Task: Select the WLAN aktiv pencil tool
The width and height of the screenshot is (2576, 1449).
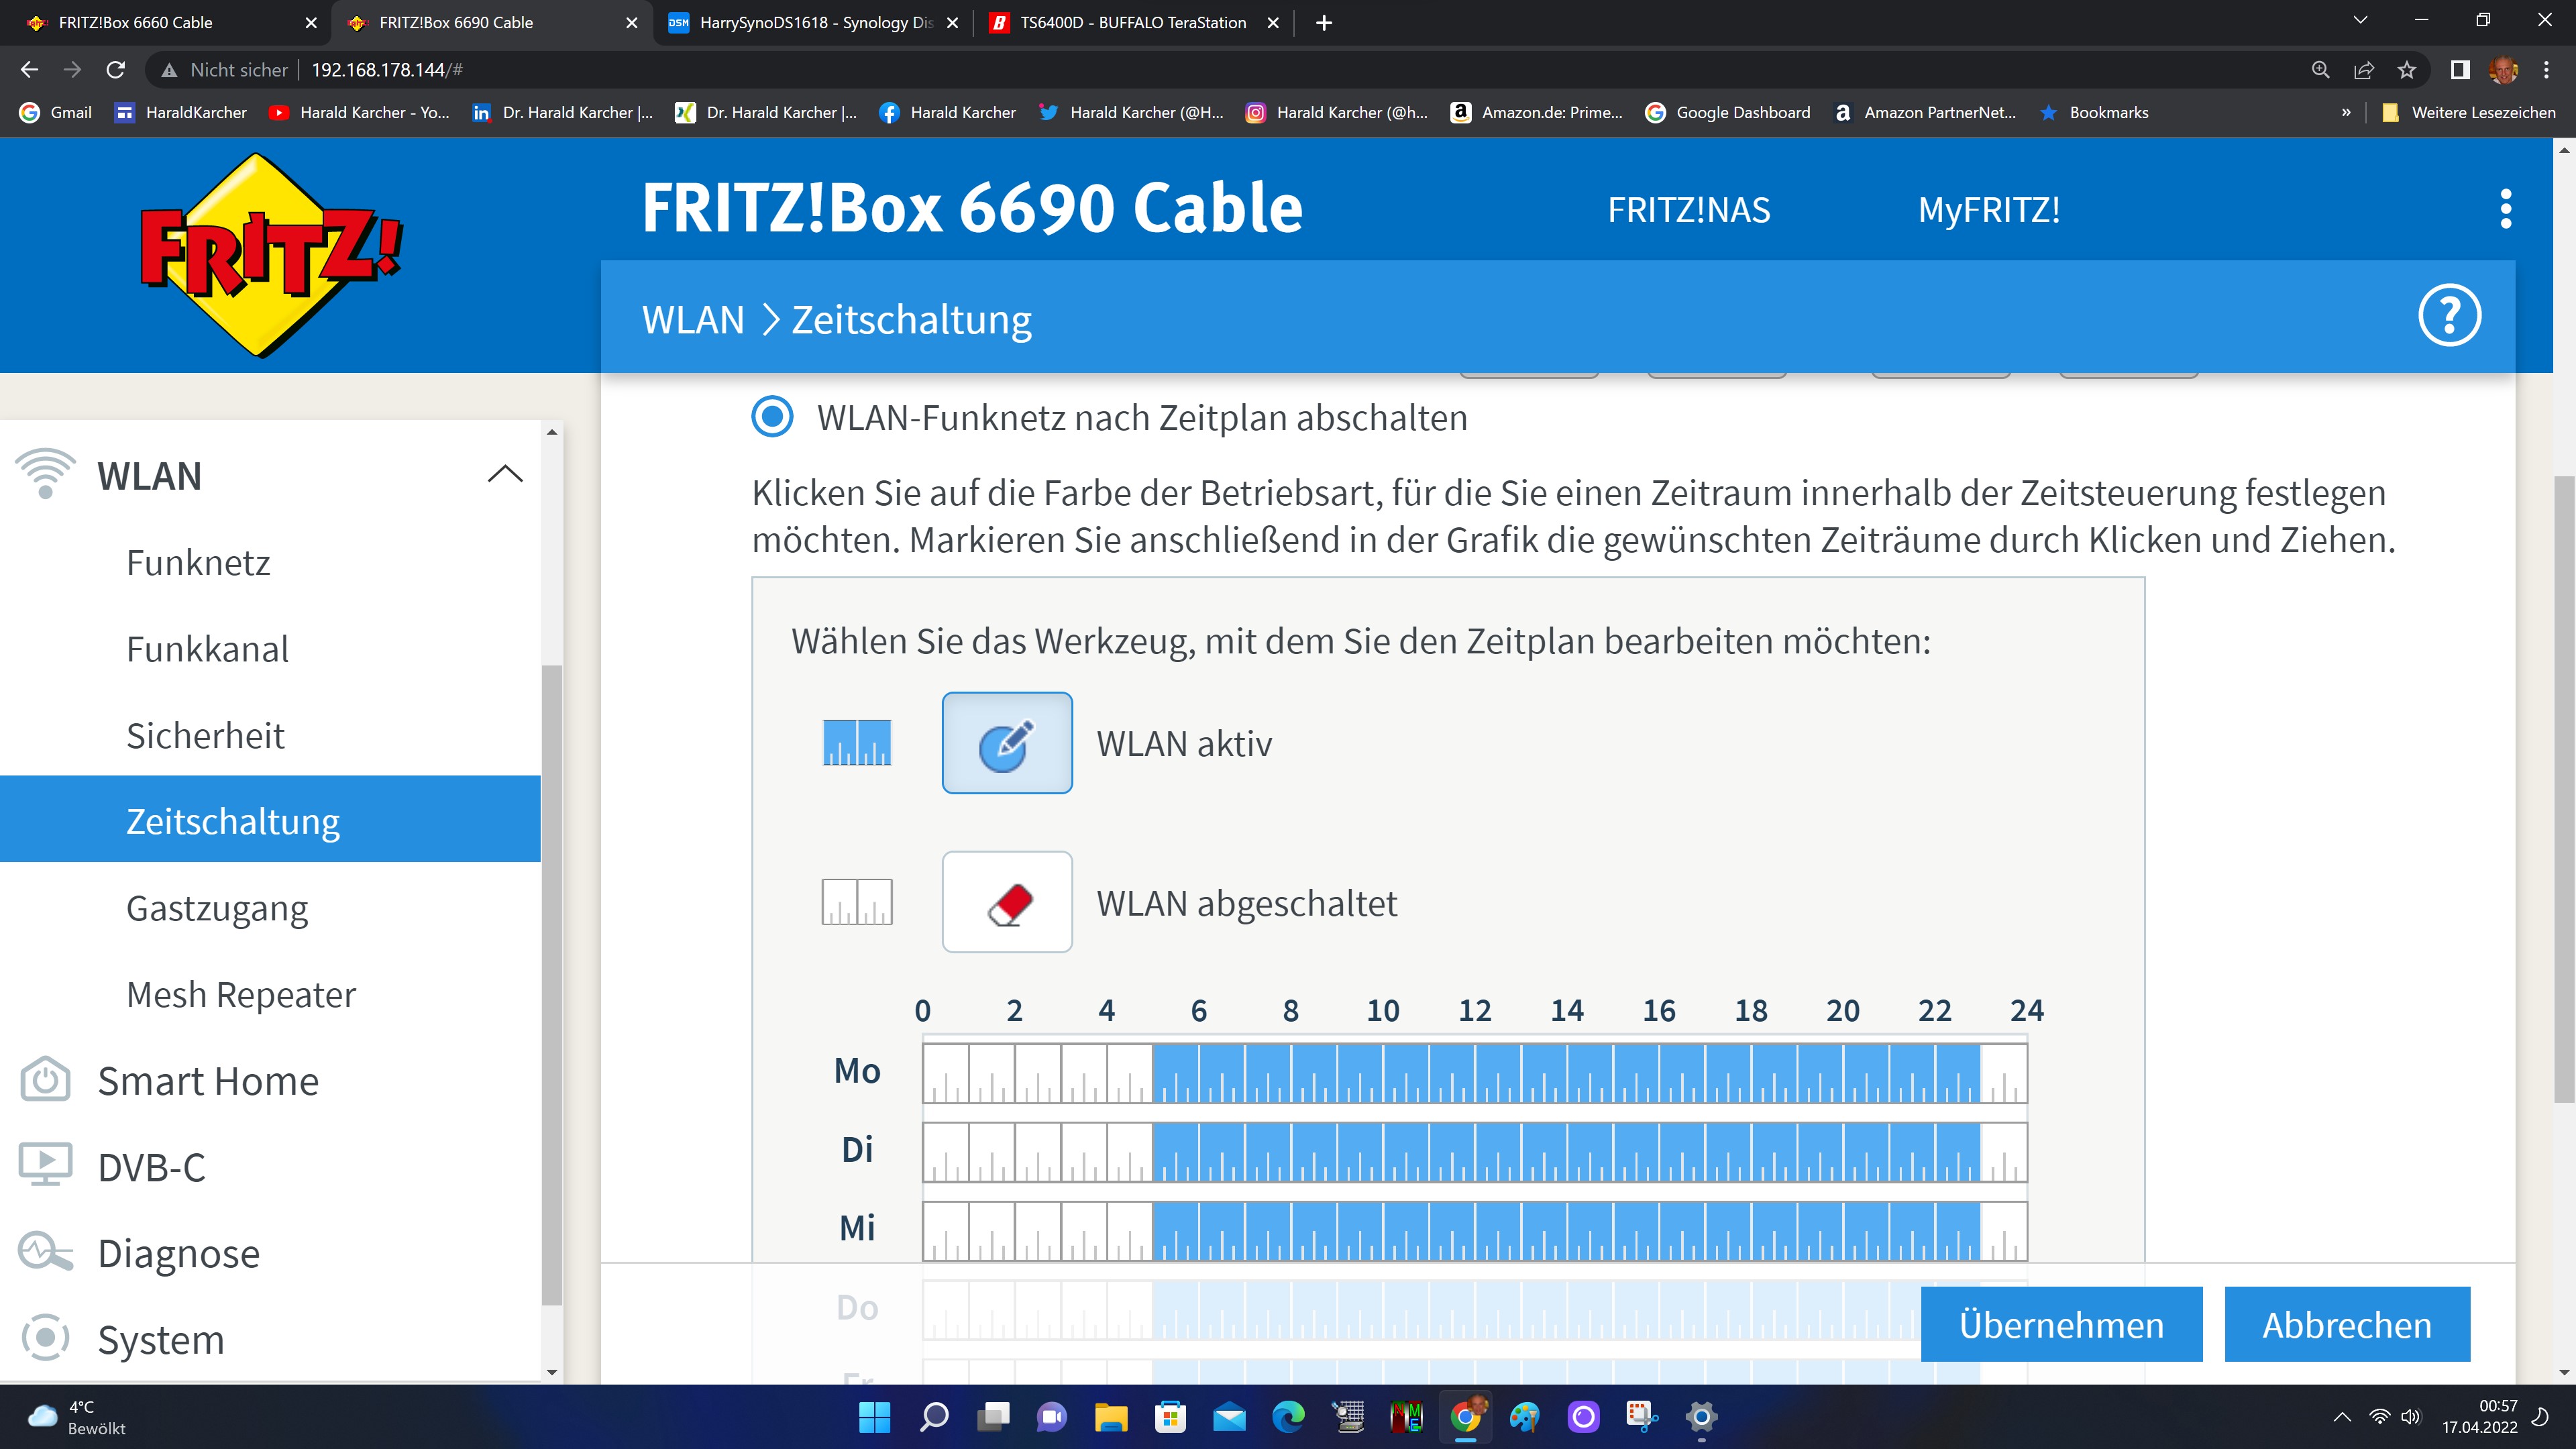Action: [1007, 743]
